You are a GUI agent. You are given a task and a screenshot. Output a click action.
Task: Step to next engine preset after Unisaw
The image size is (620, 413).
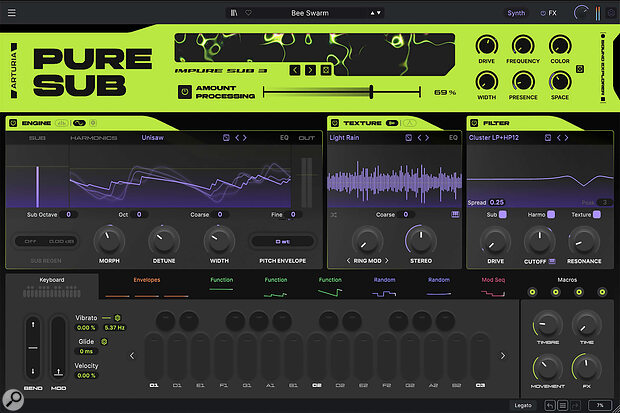point(245,138)
